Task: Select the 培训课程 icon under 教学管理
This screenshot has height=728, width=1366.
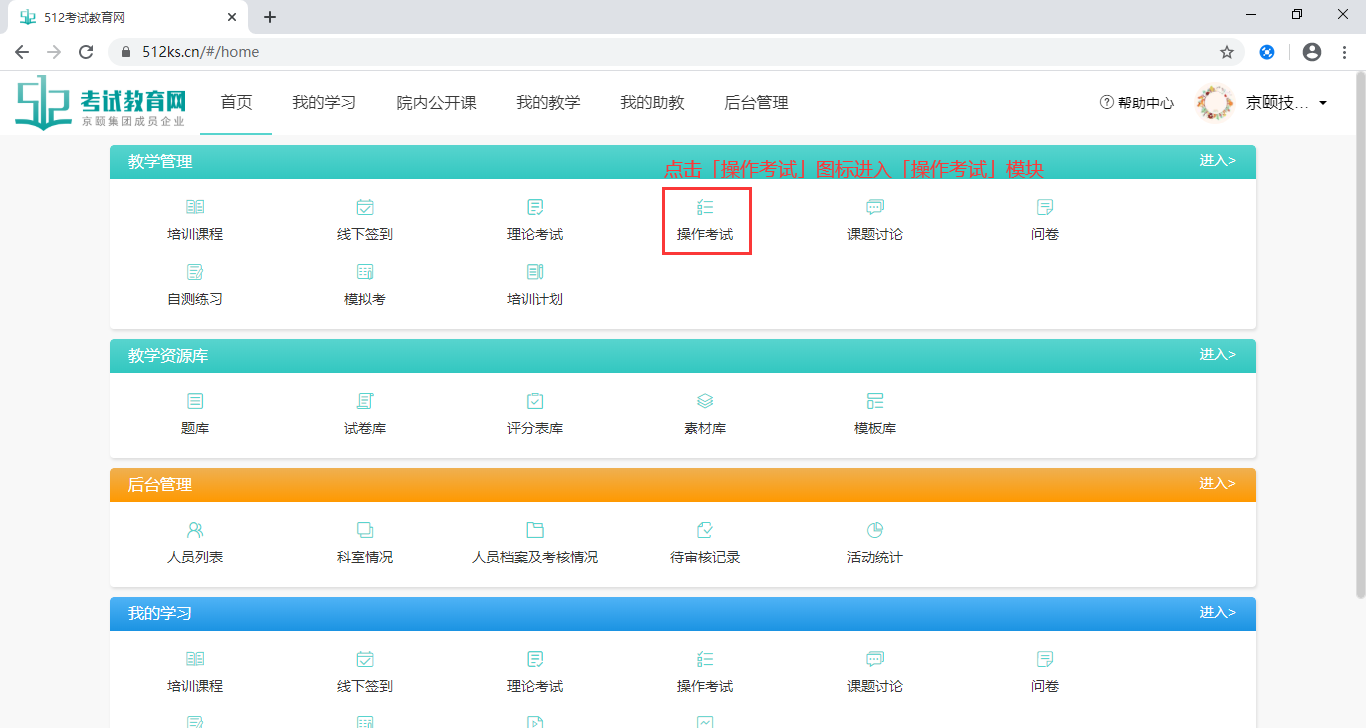Action: click(194, 218)
